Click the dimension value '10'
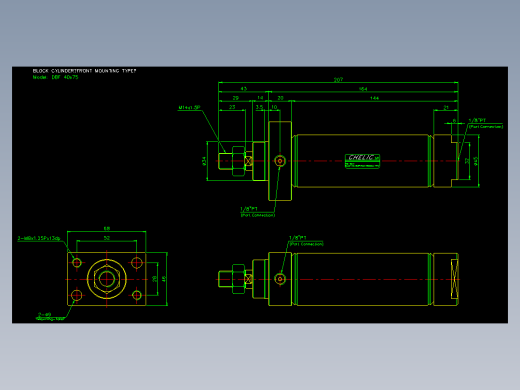 coord(274,107)
